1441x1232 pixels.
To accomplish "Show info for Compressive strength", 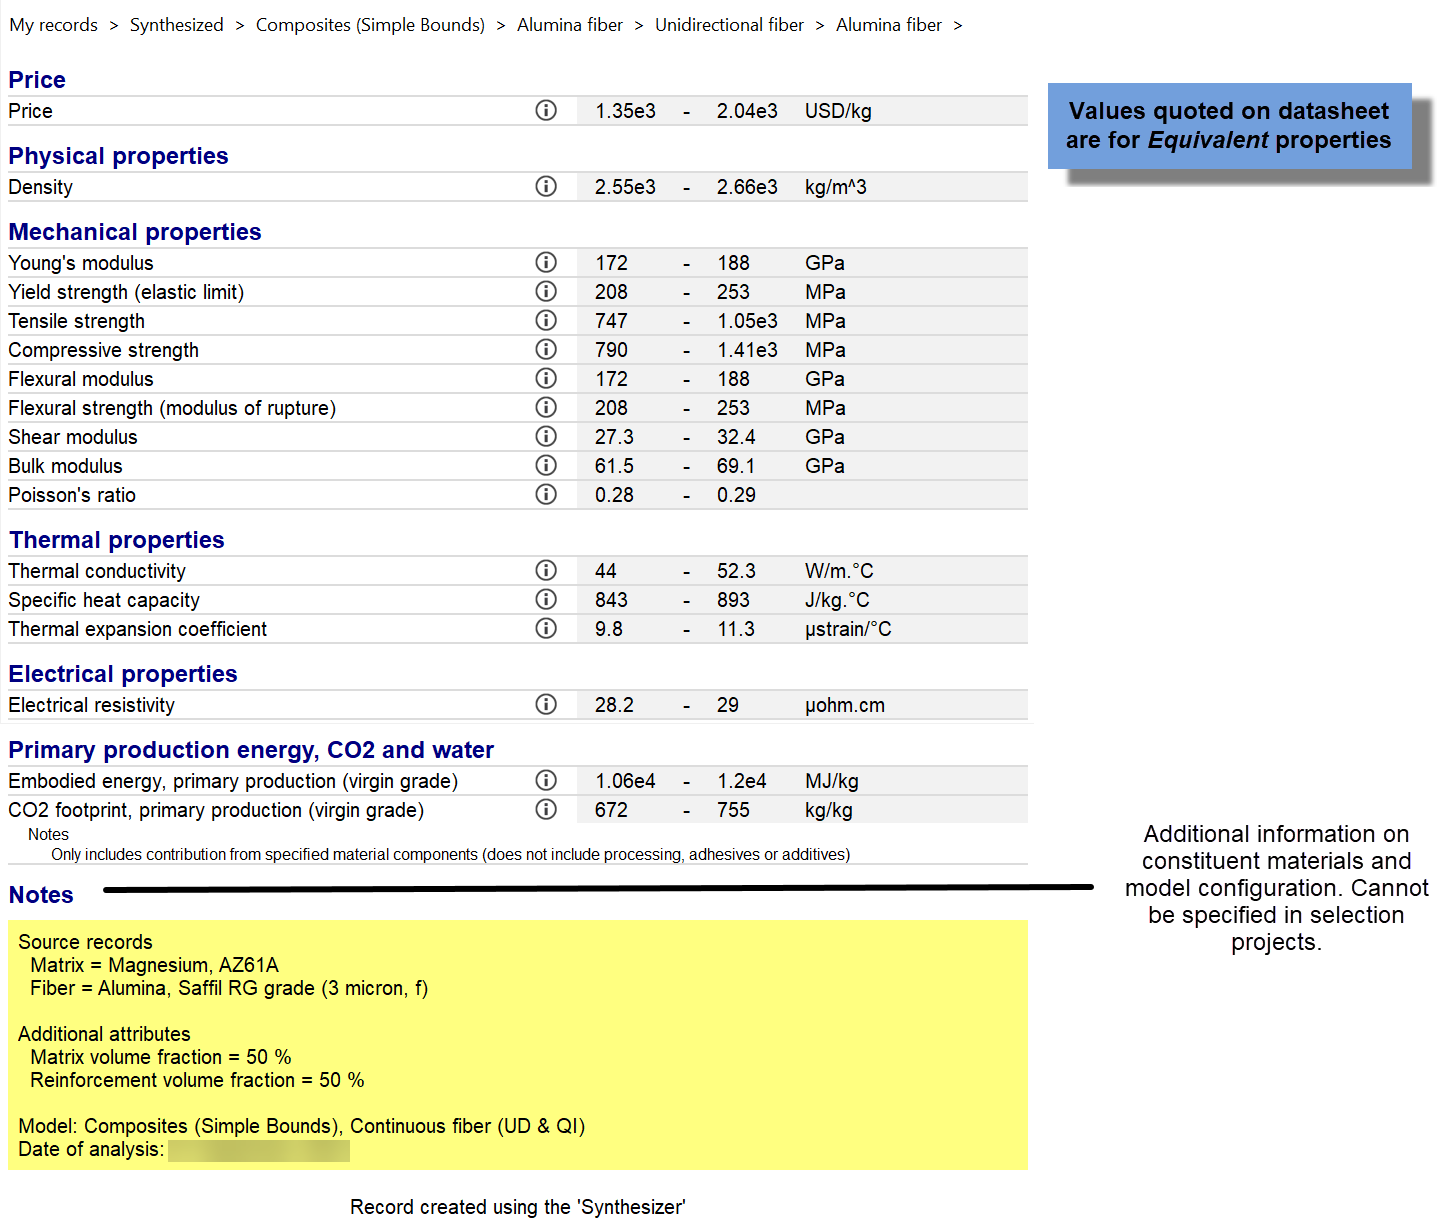I will point(546,349).
